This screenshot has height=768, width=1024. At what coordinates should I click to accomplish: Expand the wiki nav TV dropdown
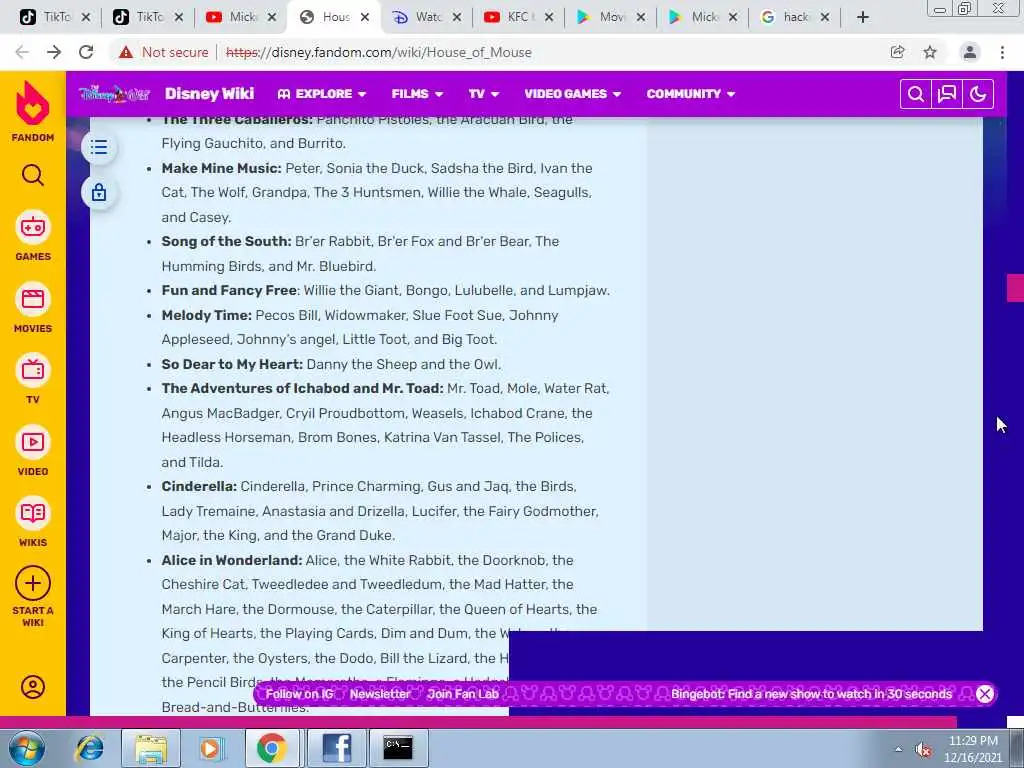[x=484, y=94]
